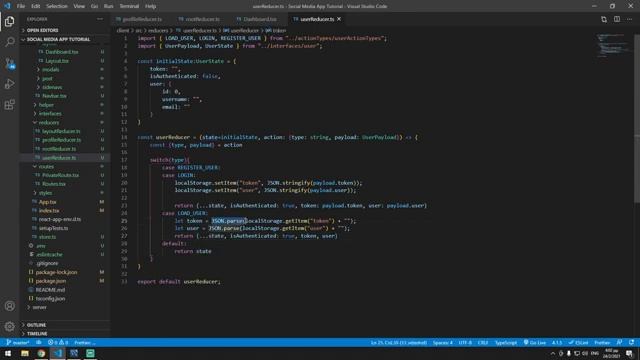Open package.json in the explorer tree
640x360 pixels.
point(51,281)
